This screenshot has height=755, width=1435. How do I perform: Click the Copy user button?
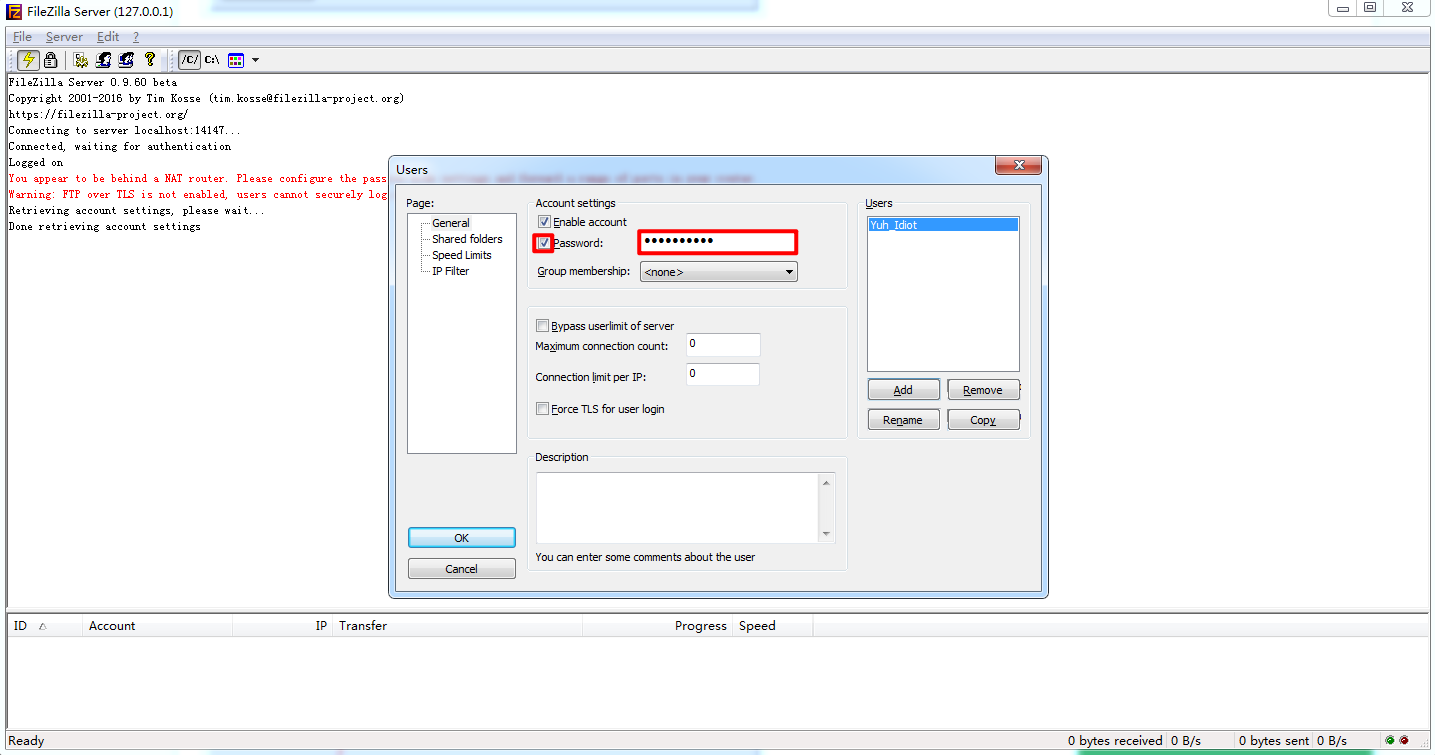click(983, 420)
